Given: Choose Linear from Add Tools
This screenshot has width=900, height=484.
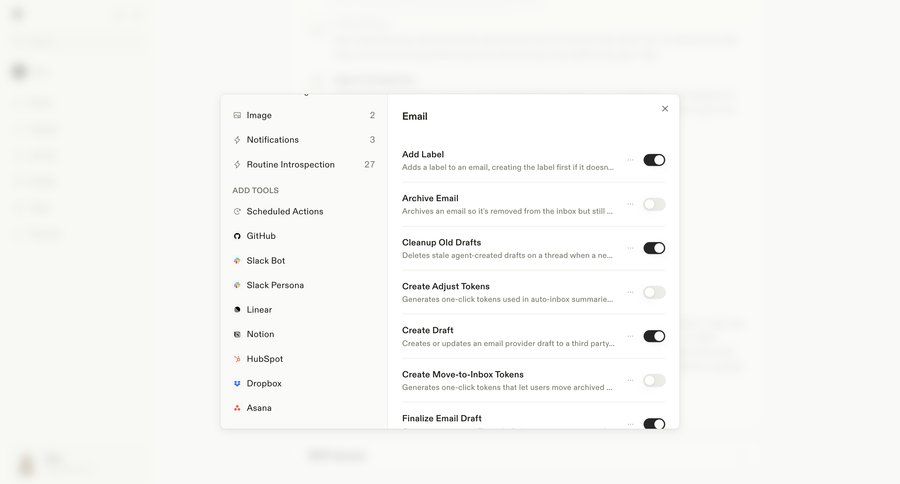Looking at the screenshot, I should (x=304, y=310).
